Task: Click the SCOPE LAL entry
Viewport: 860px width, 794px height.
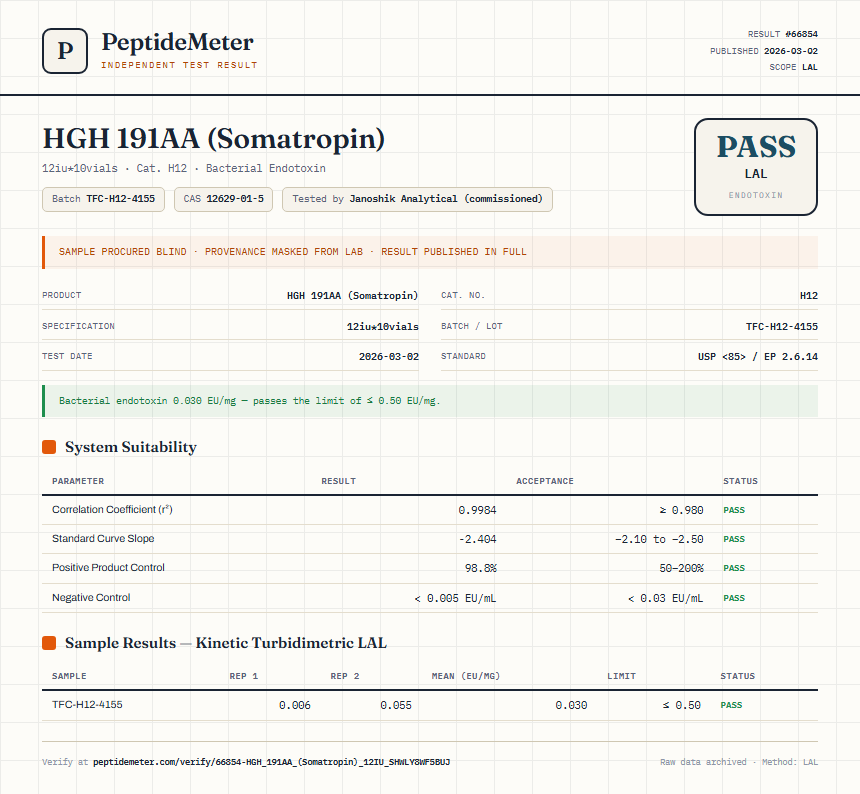Action: [x=793, y=67]
